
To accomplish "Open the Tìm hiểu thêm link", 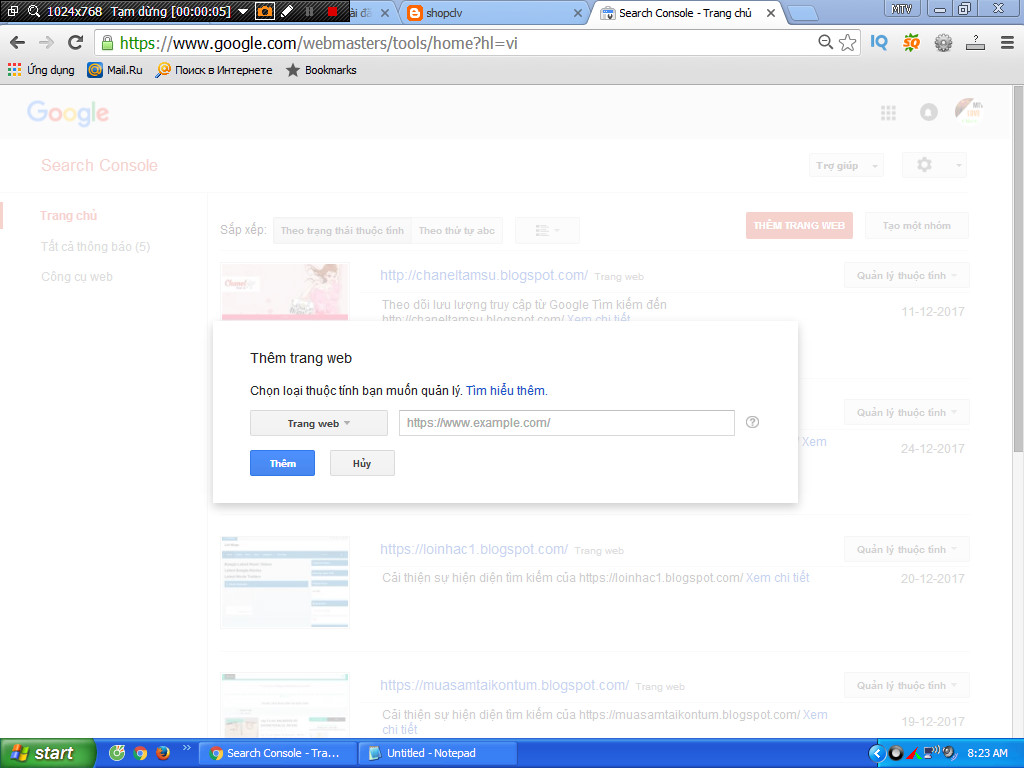I will click(507, 391).
